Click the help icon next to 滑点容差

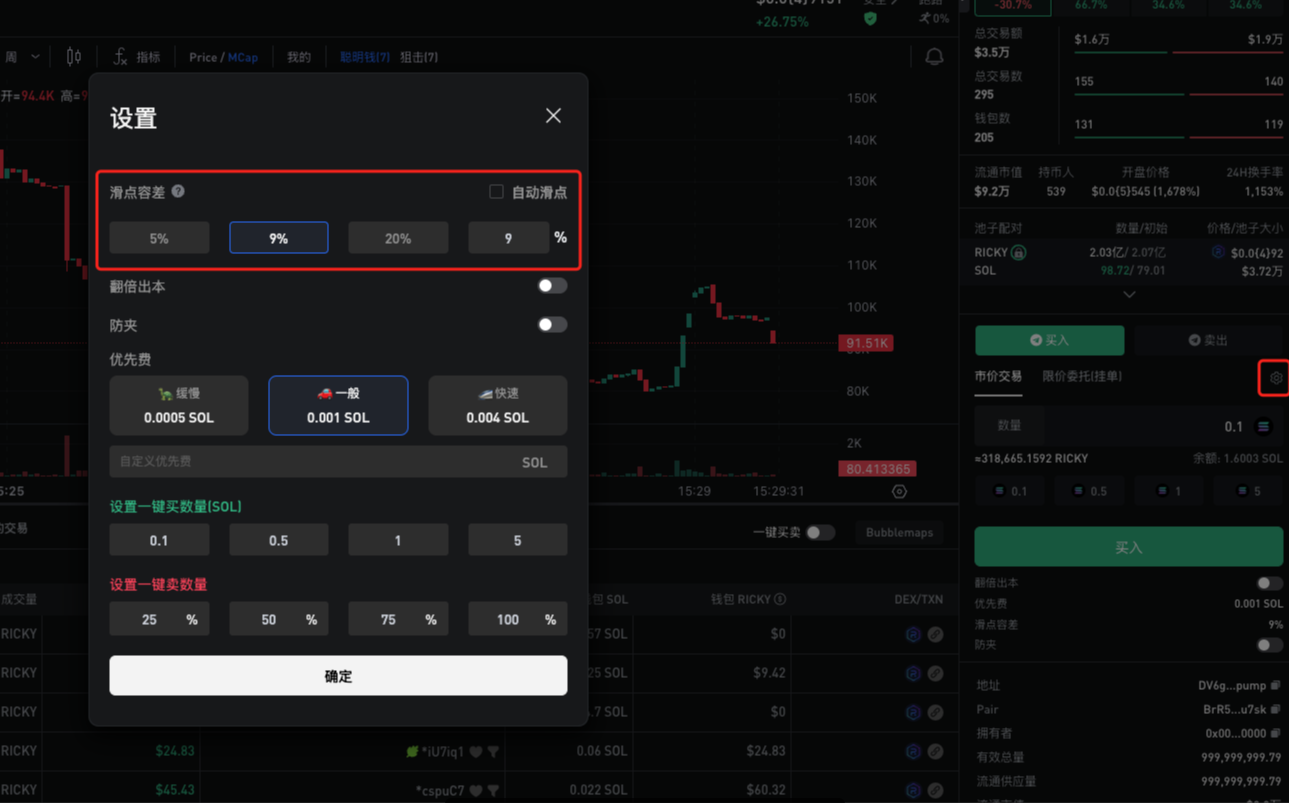coord(178,191)
